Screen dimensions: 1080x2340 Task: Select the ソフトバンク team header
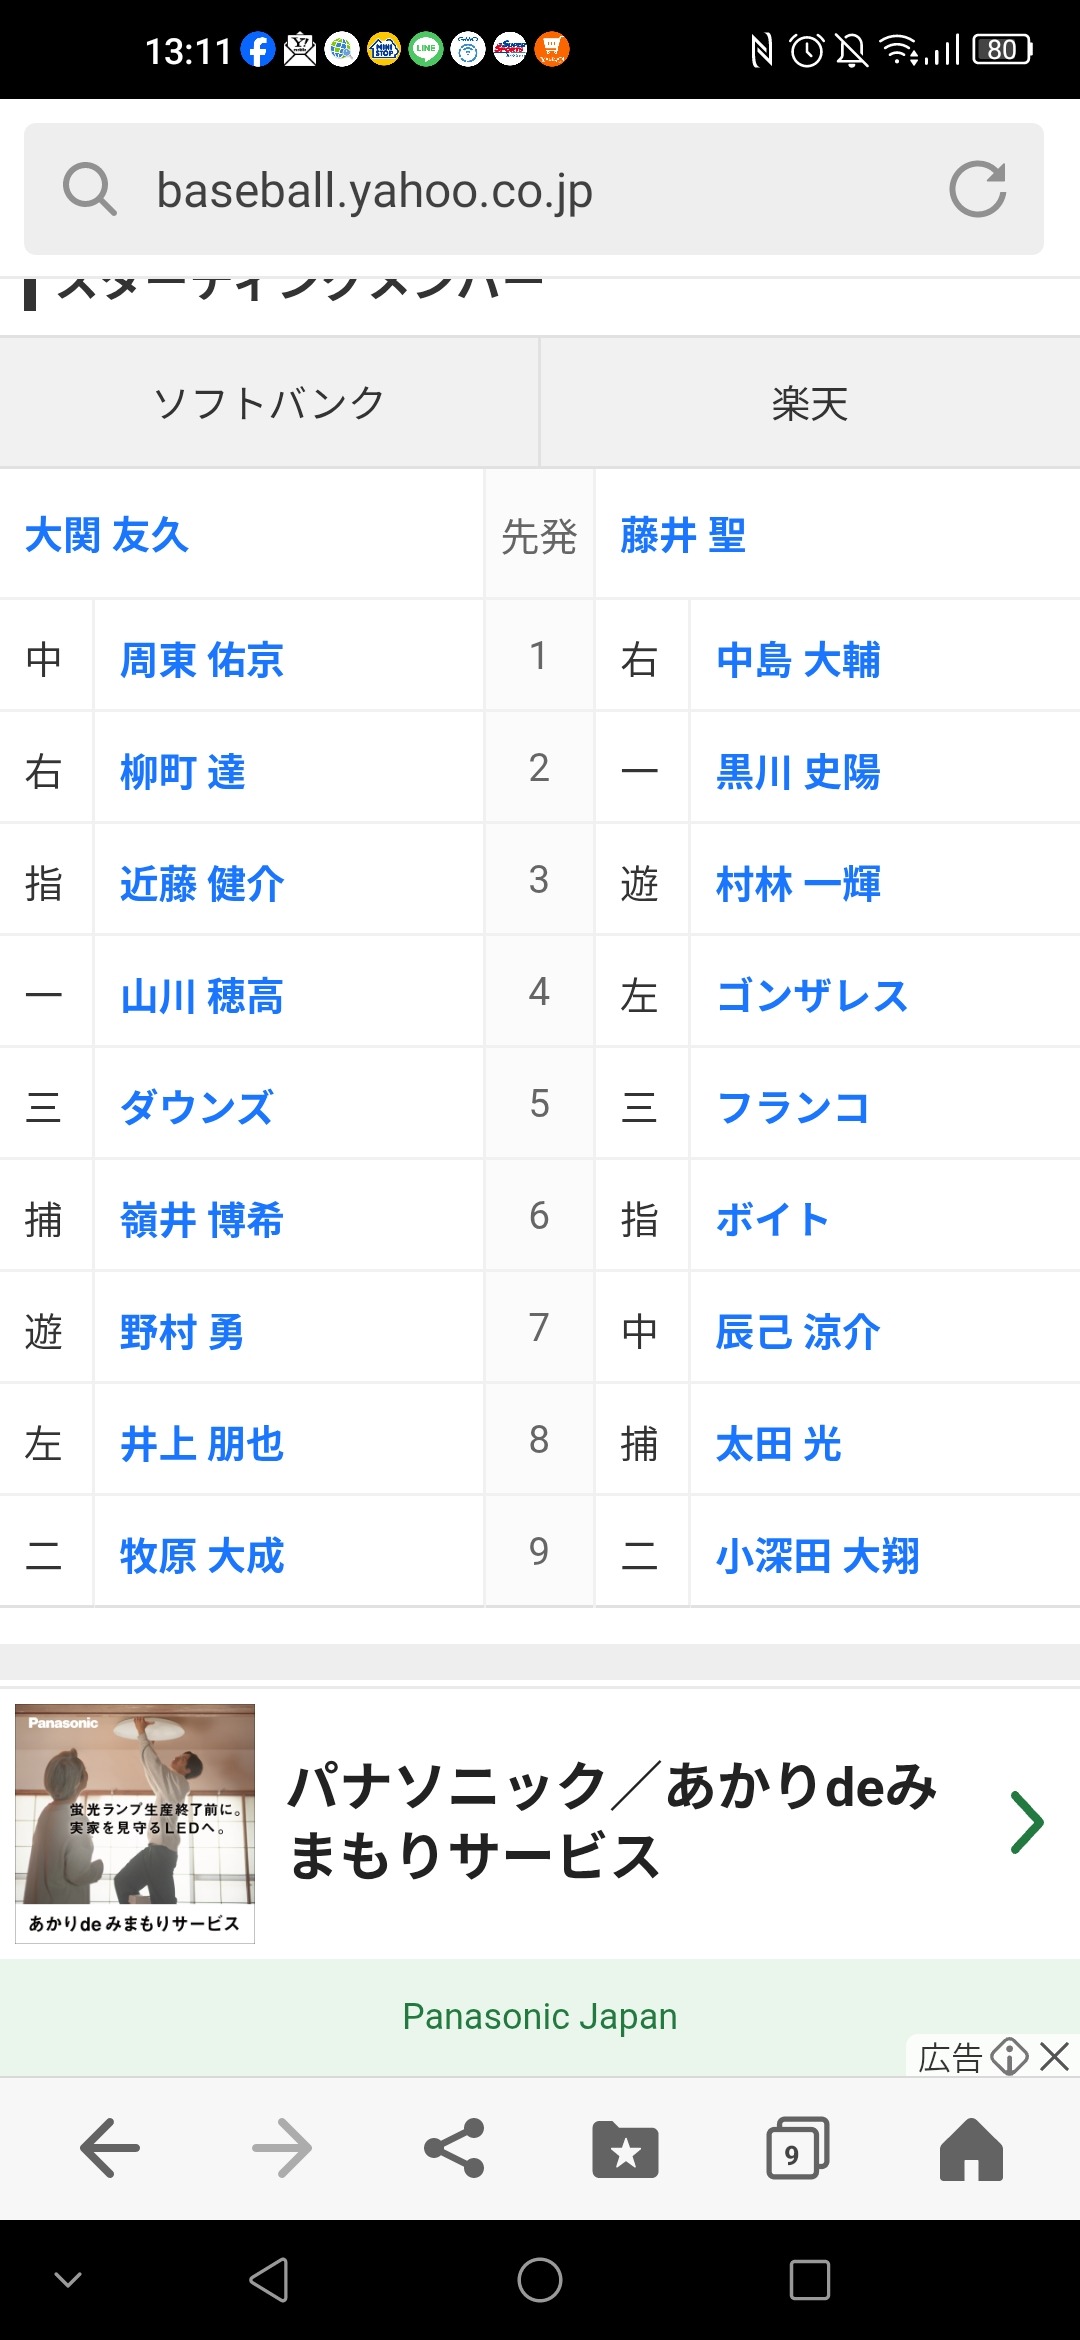click(x=269, y=403)
